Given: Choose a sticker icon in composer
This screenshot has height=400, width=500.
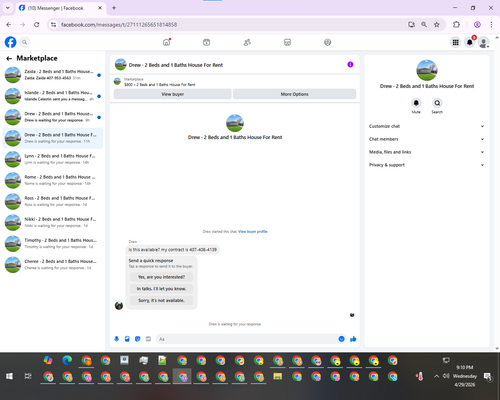Looking at the screenshot, I should tap(137, 339).
